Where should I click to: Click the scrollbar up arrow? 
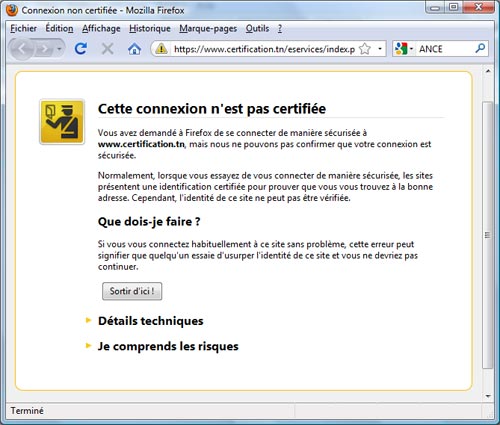[x=488, y=71]
